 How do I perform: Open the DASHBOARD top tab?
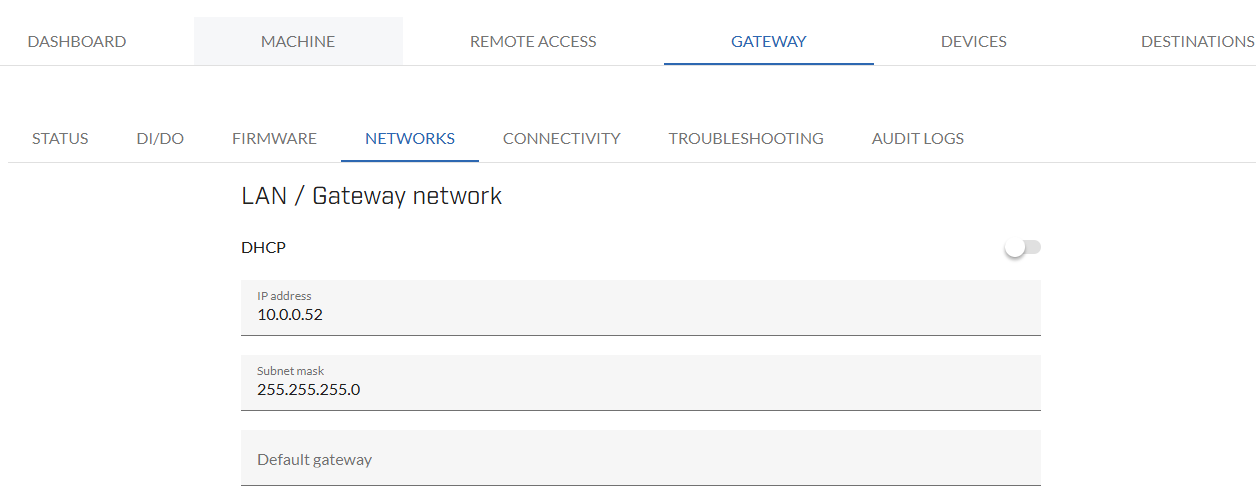pos(77,42)
